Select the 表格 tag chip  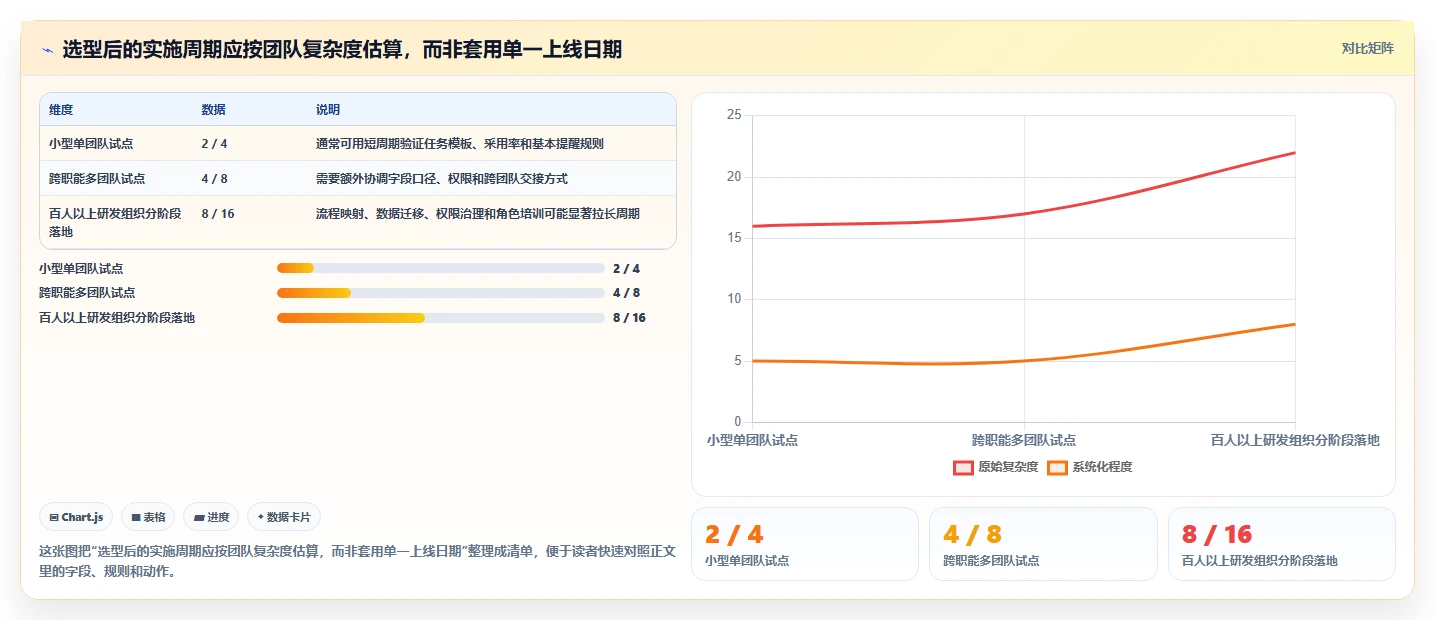148,517
